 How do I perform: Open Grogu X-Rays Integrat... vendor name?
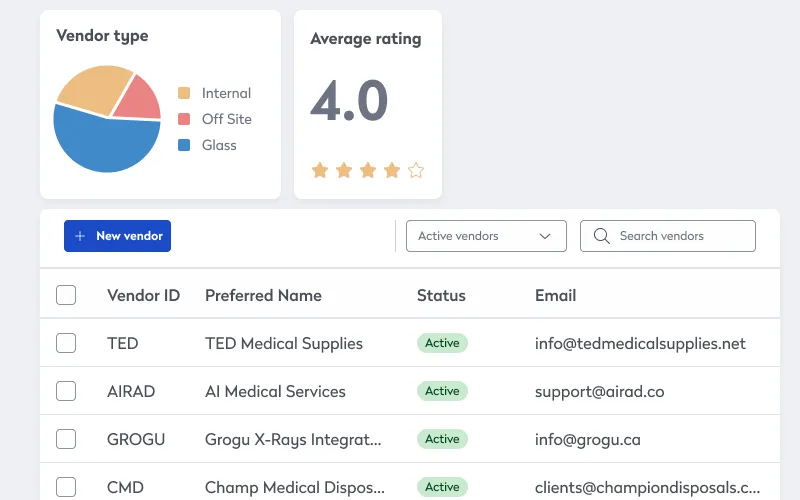click(293, 439)
